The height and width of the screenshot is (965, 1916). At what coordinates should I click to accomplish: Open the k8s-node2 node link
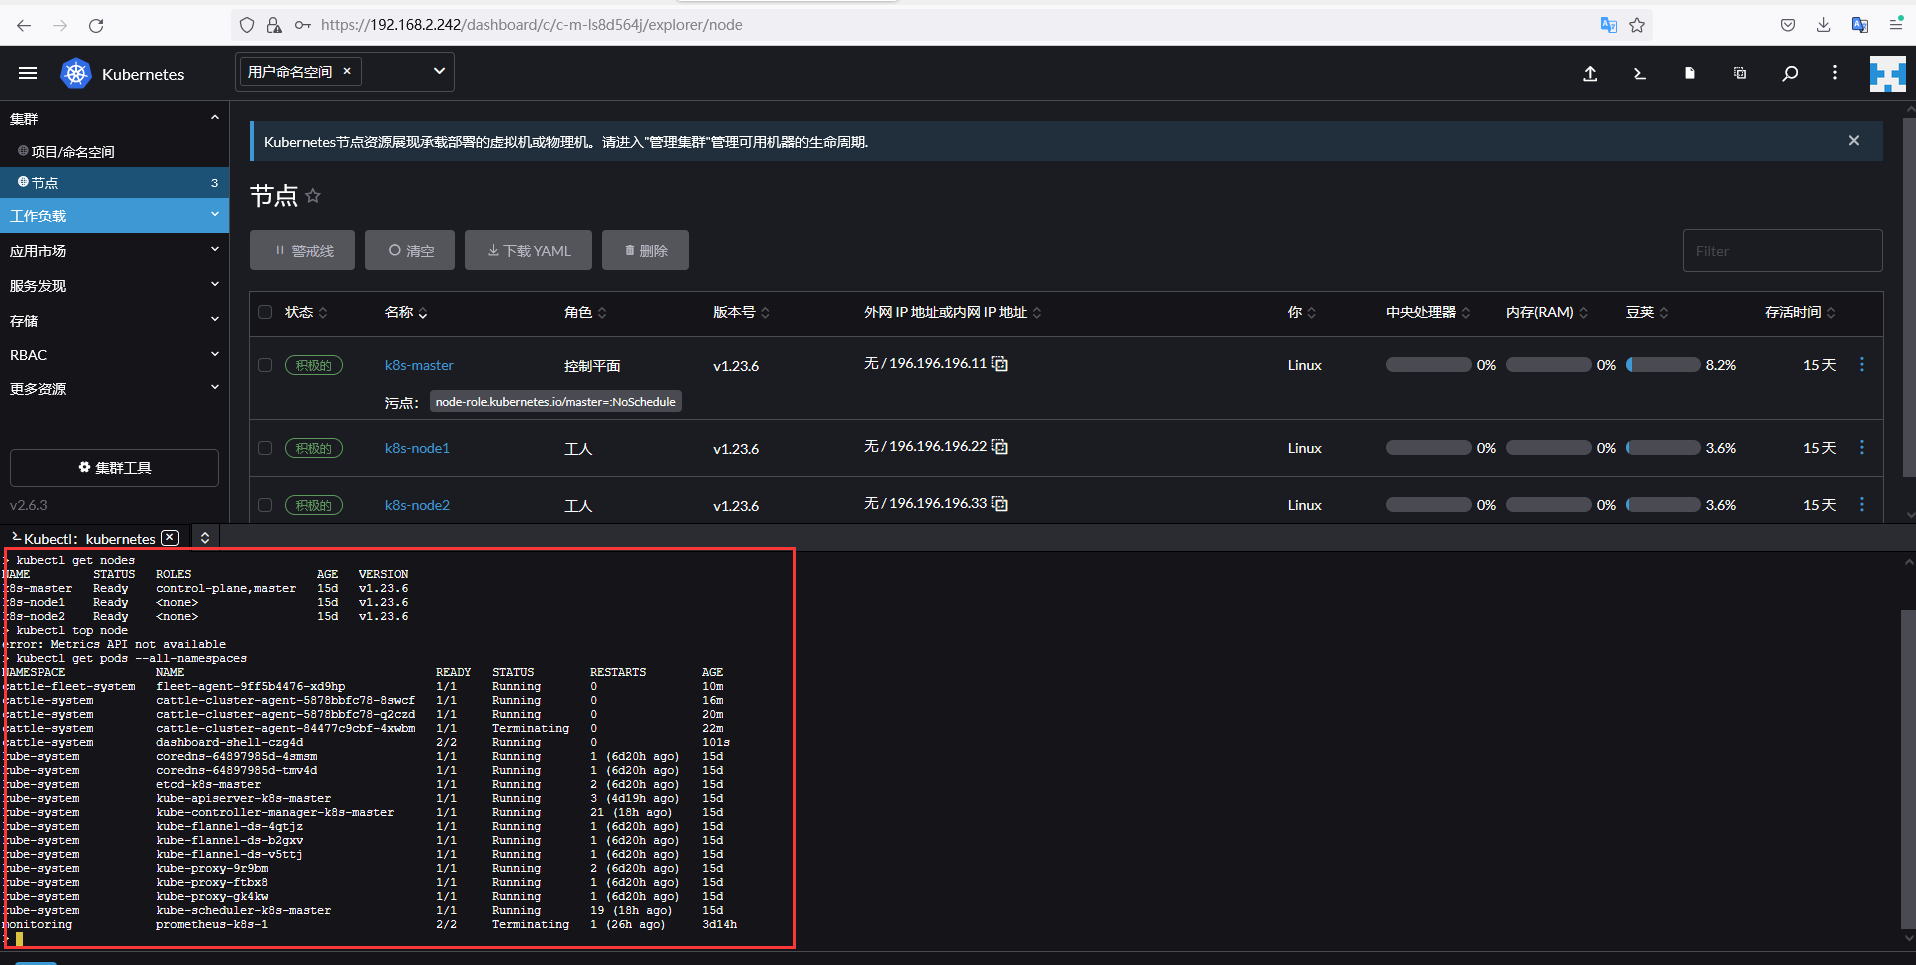417,505
